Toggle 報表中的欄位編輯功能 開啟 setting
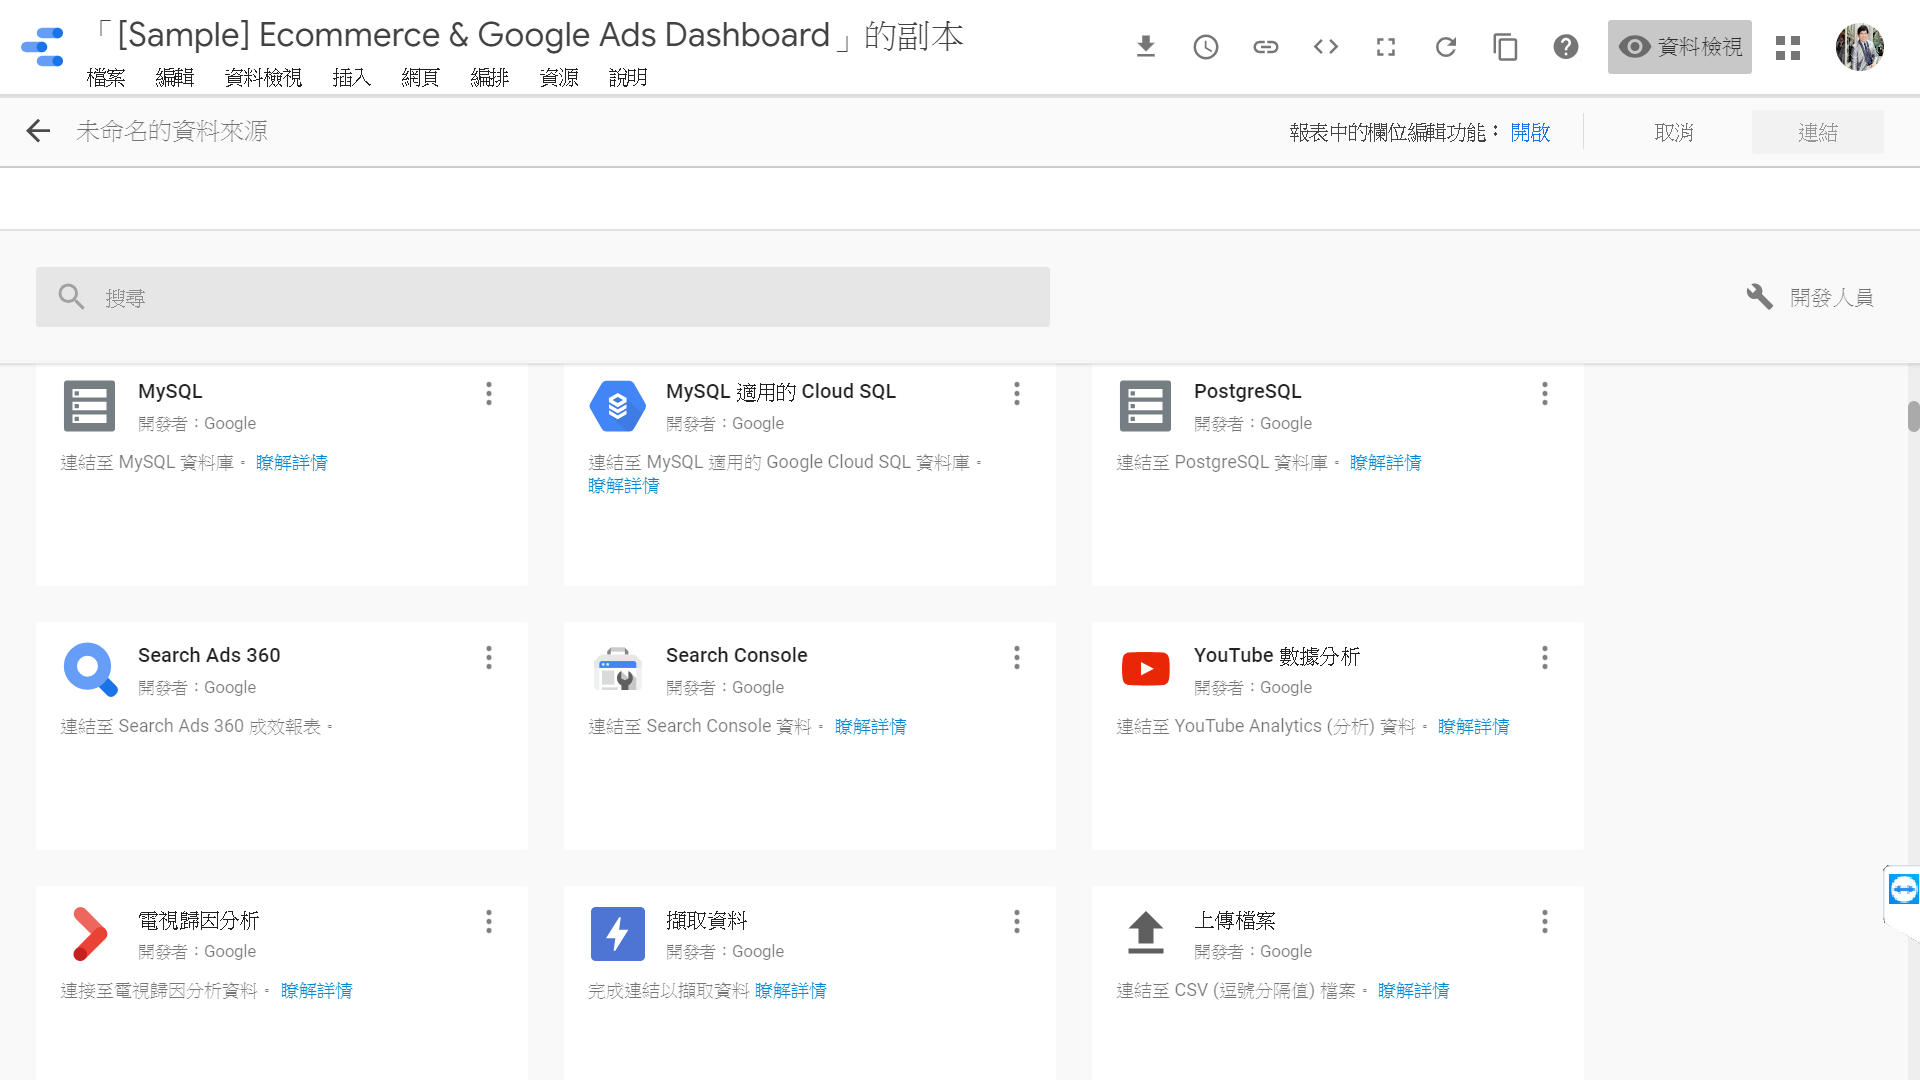This screenshot has width=1920, height=1080. pos(1530,132)
